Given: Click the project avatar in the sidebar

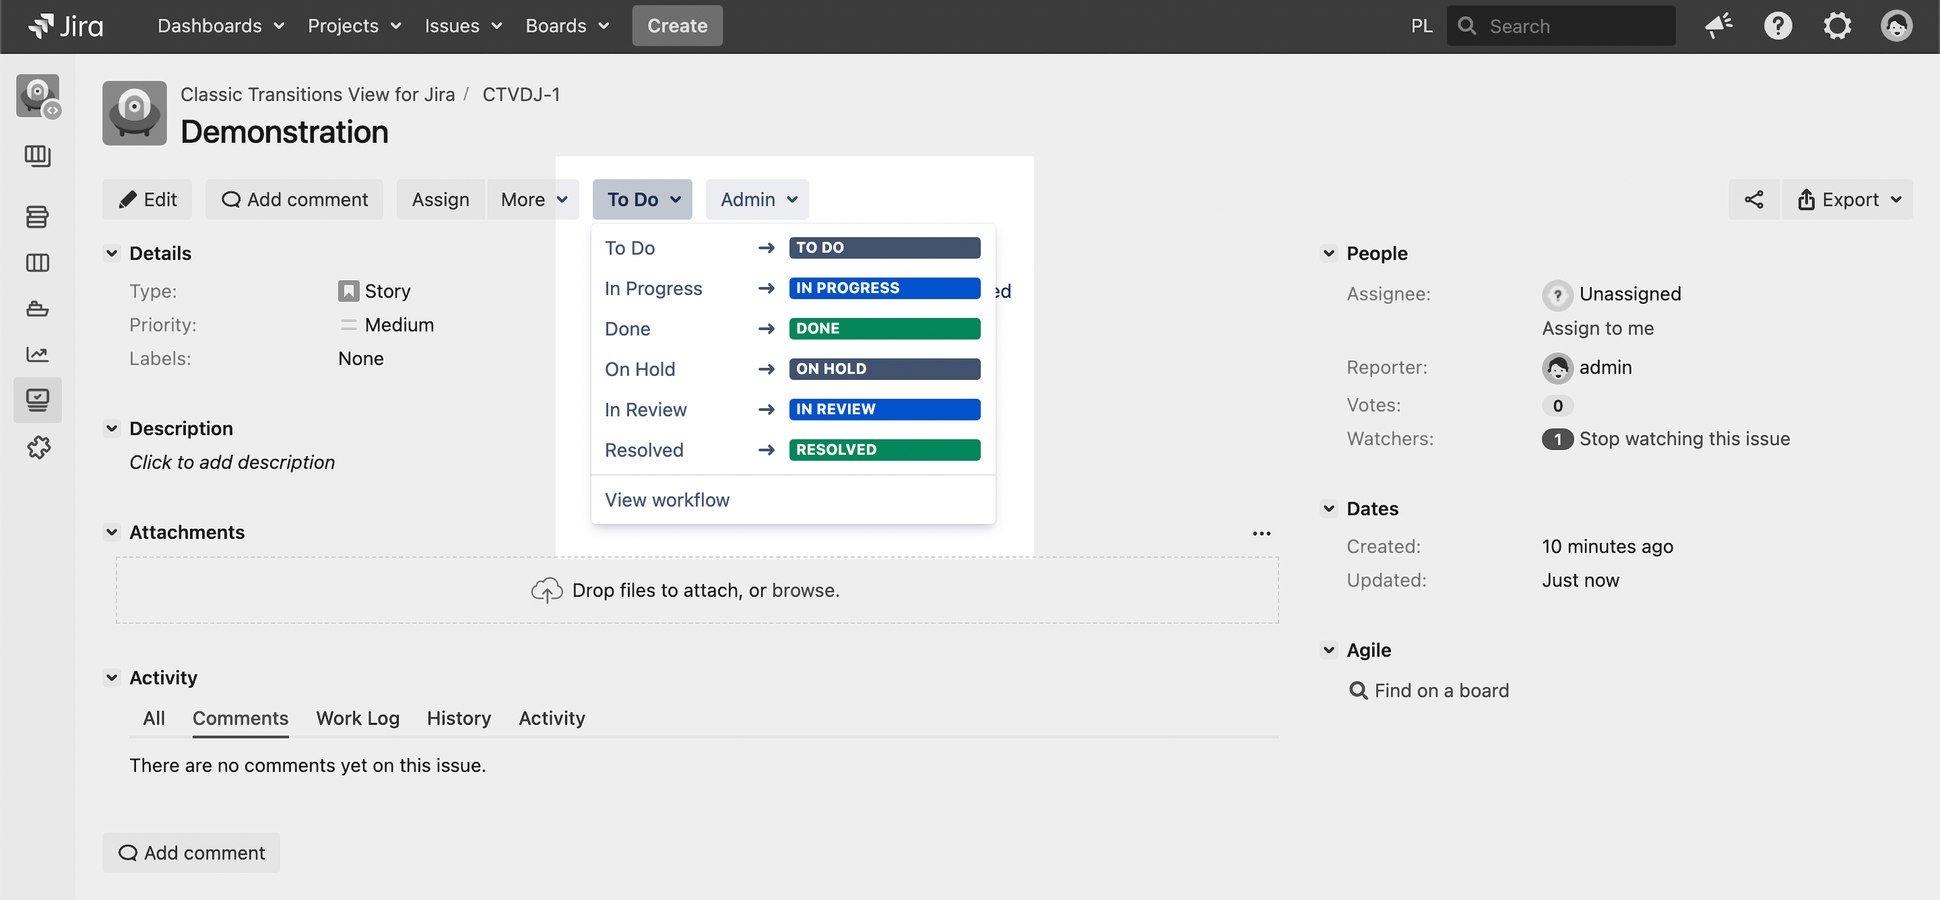Looking at the screenshot, I should pos(38,96).
